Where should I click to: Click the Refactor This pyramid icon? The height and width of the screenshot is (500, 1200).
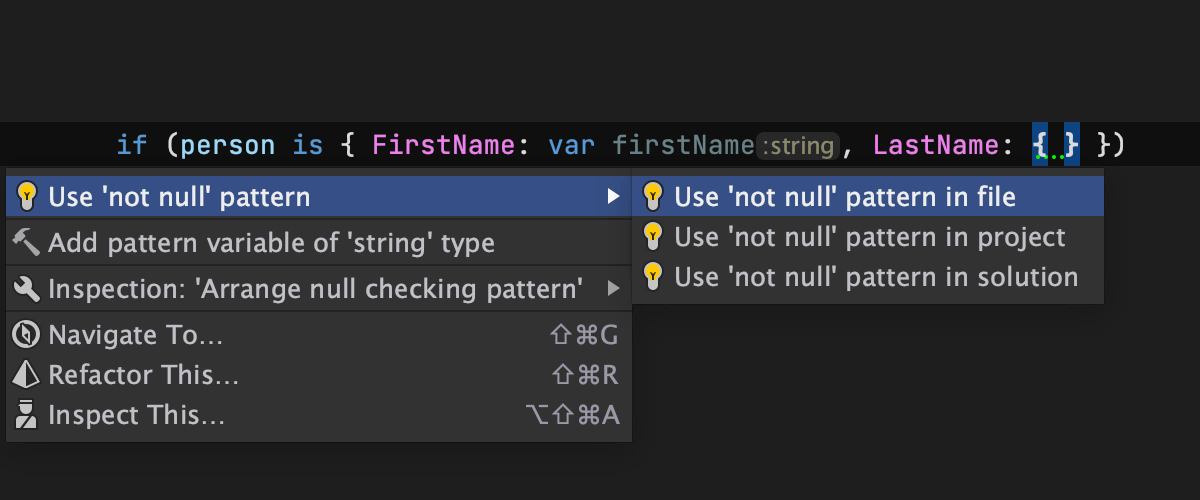pos(27,375)
